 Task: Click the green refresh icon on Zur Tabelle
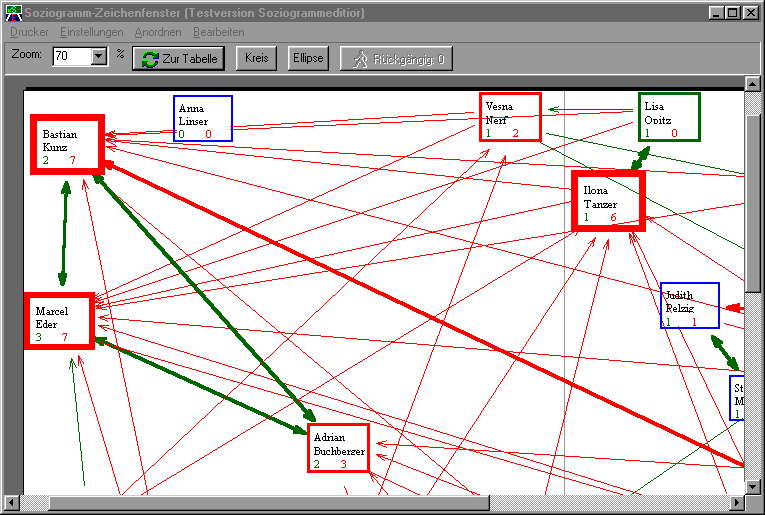click(x=151, y=59)
